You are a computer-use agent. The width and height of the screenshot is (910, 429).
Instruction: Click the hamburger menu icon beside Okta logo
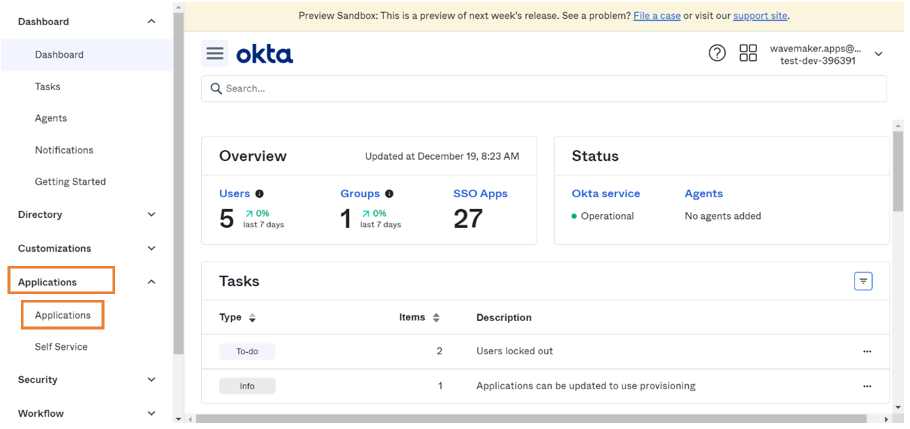click(214, 54)
